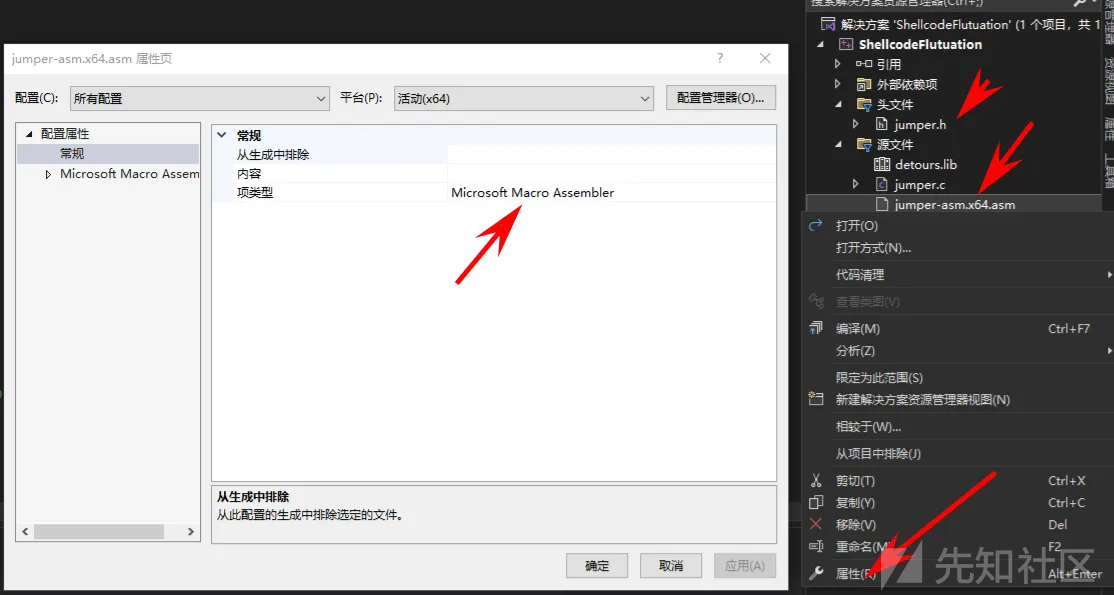Click the 确定 button
The width and height of the screenshot is (1114, 595).
597,566
